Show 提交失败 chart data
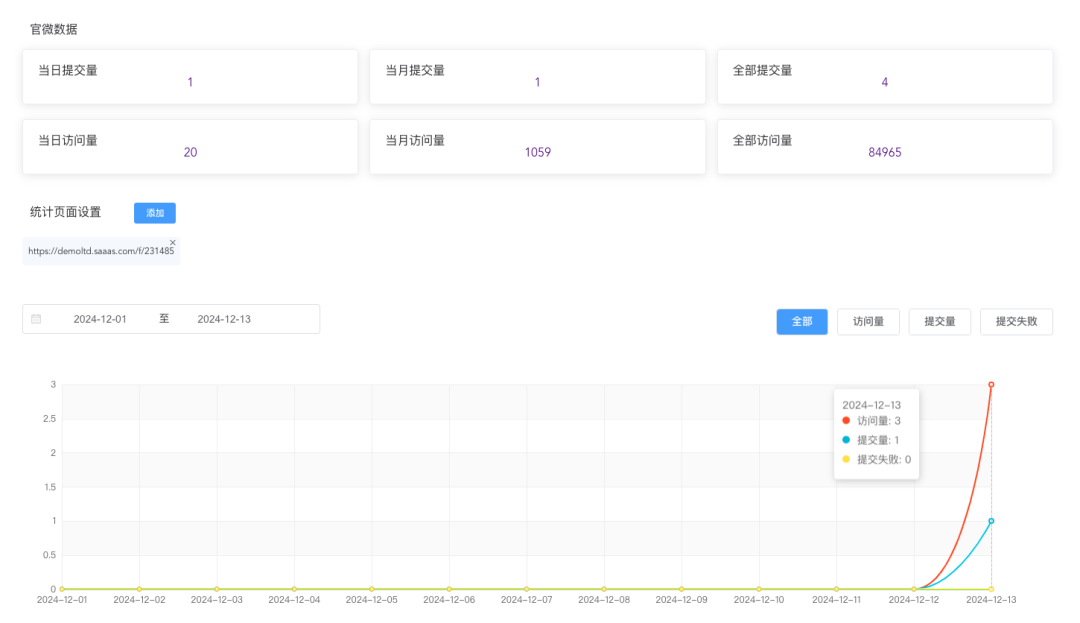The height and width of the screenshot is (623, 1080). [x=1015, y=322]
